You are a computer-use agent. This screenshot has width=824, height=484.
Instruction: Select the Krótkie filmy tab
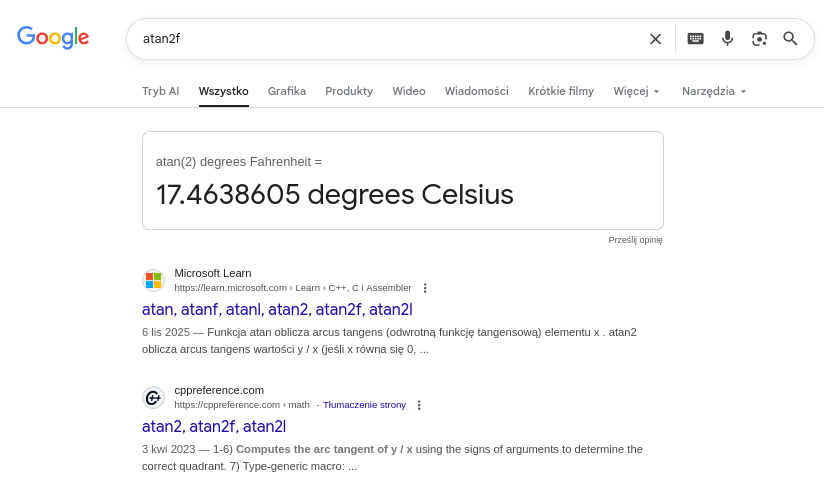click(x=561, y=91)
